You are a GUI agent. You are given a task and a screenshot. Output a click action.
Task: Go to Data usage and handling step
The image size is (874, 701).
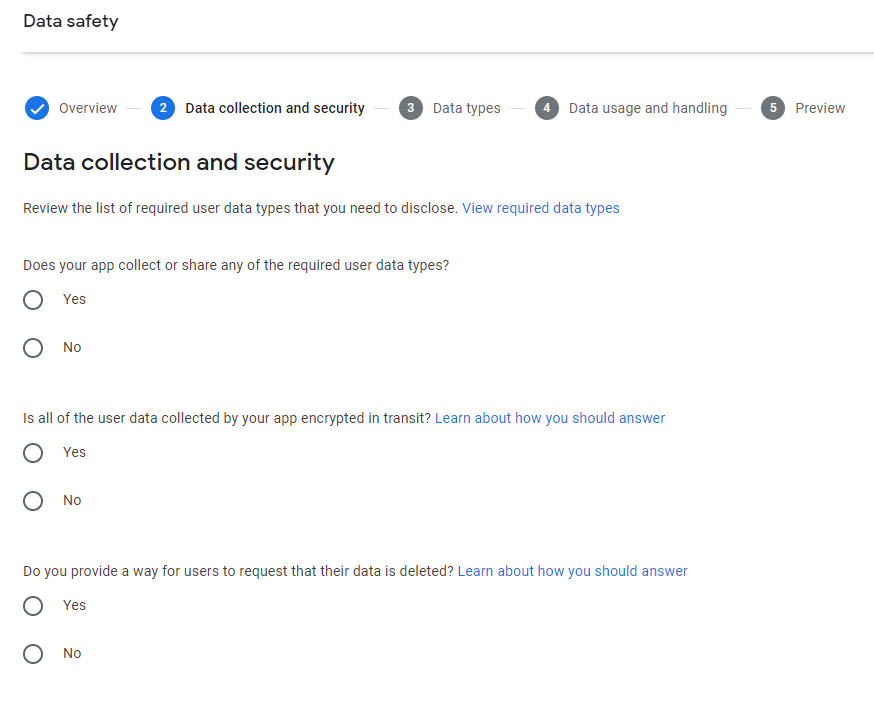pyautogui.click(x=648, y=108)
